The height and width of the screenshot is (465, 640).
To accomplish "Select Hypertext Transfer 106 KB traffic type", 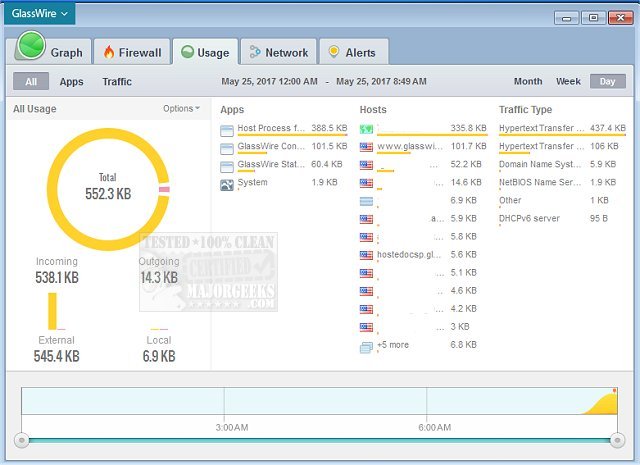I will 562,147.
